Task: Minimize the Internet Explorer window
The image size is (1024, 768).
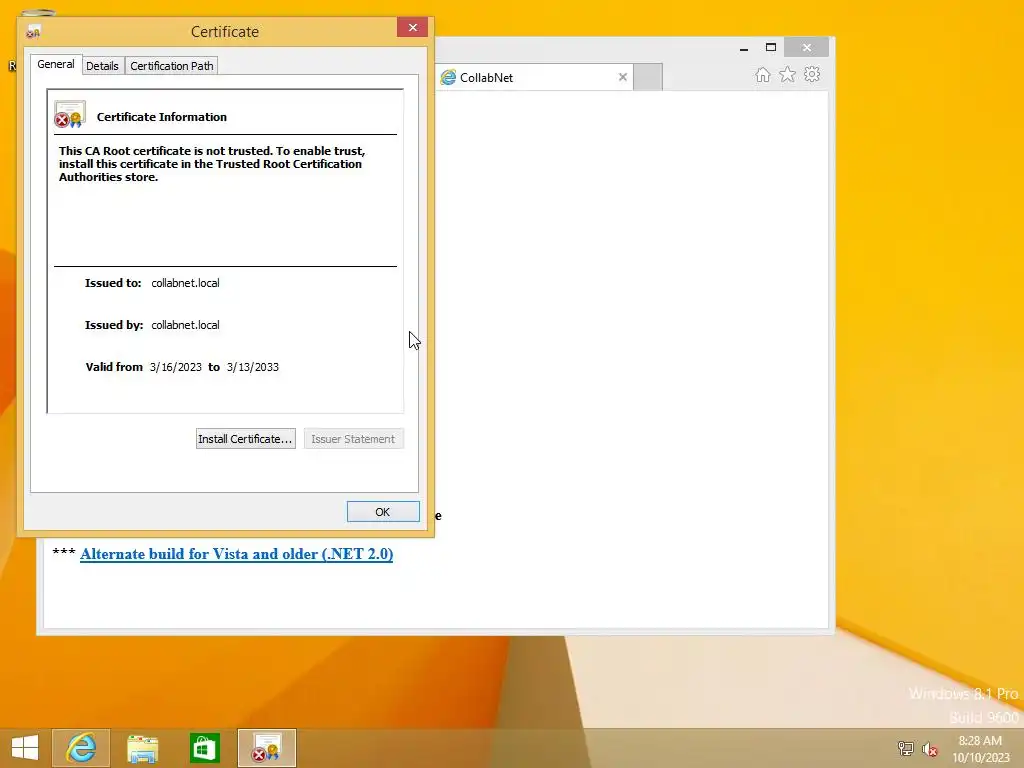Action: pos(744,48)
